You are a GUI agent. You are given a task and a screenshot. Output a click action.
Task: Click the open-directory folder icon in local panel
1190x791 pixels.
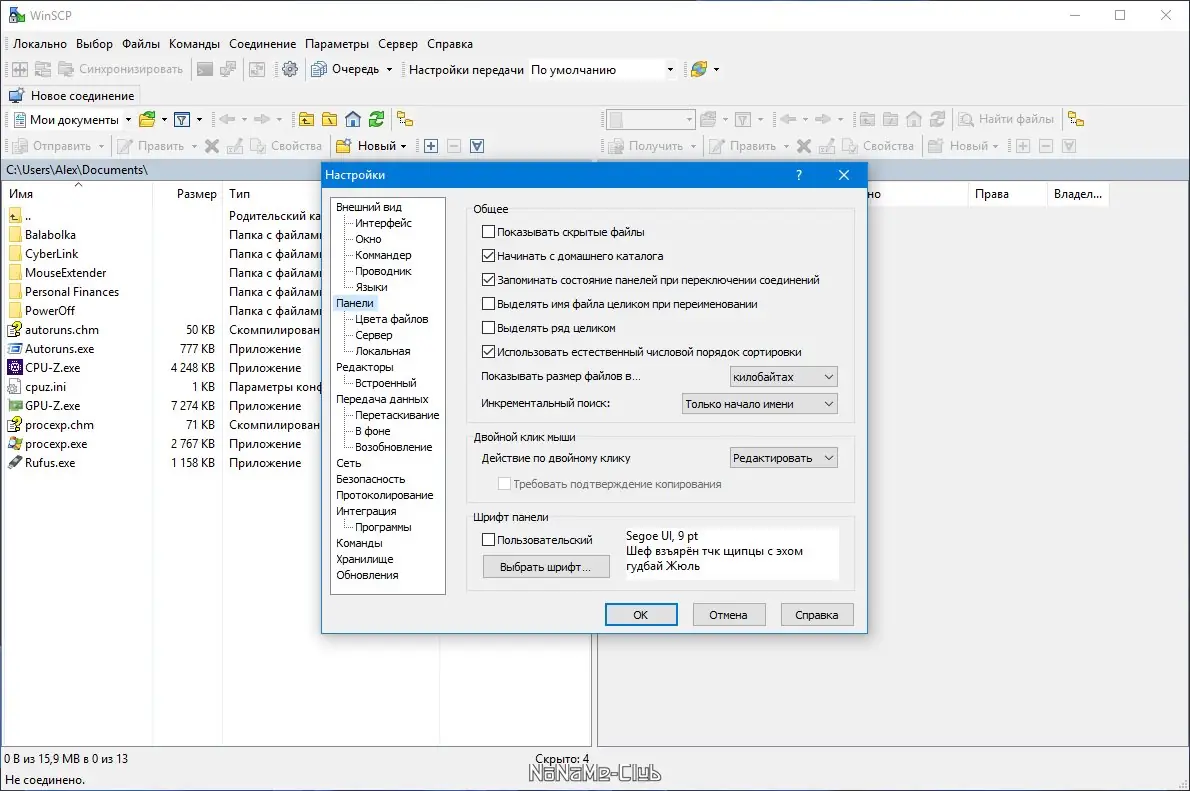pyautogui.click(x=147, y=119)
